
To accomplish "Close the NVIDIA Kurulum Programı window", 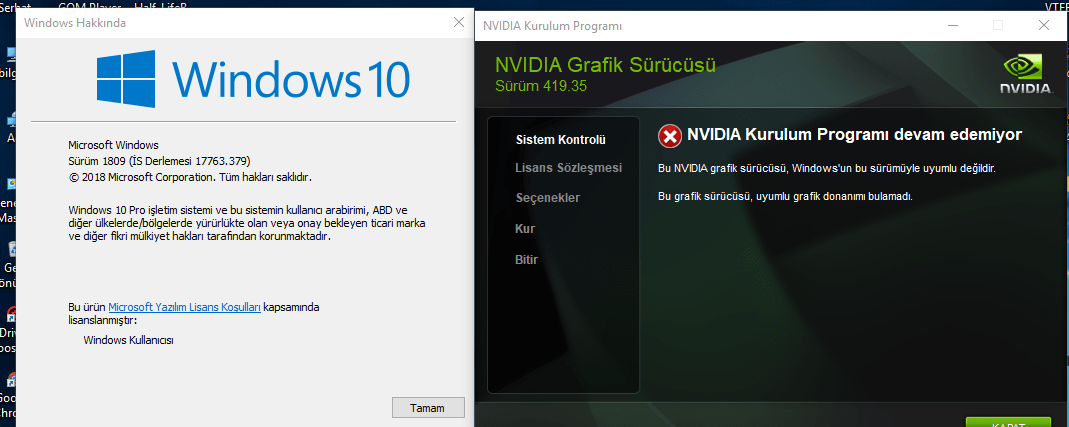I will [x=1043, y=26].
